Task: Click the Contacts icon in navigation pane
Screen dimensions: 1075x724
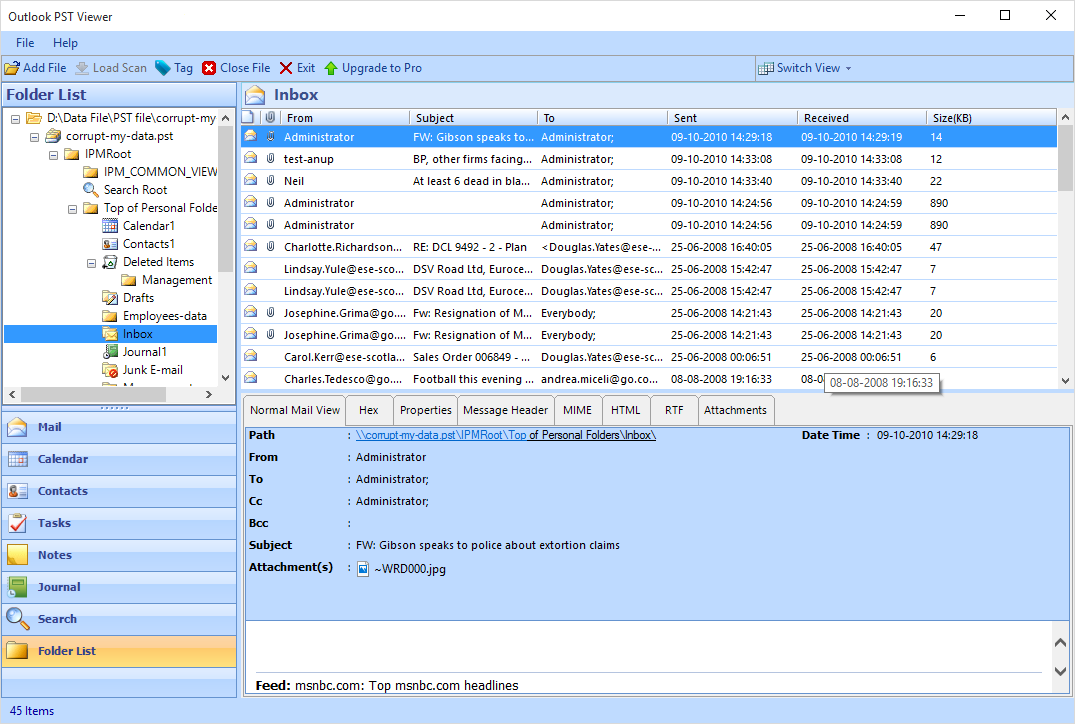Action: click(18, 492)
